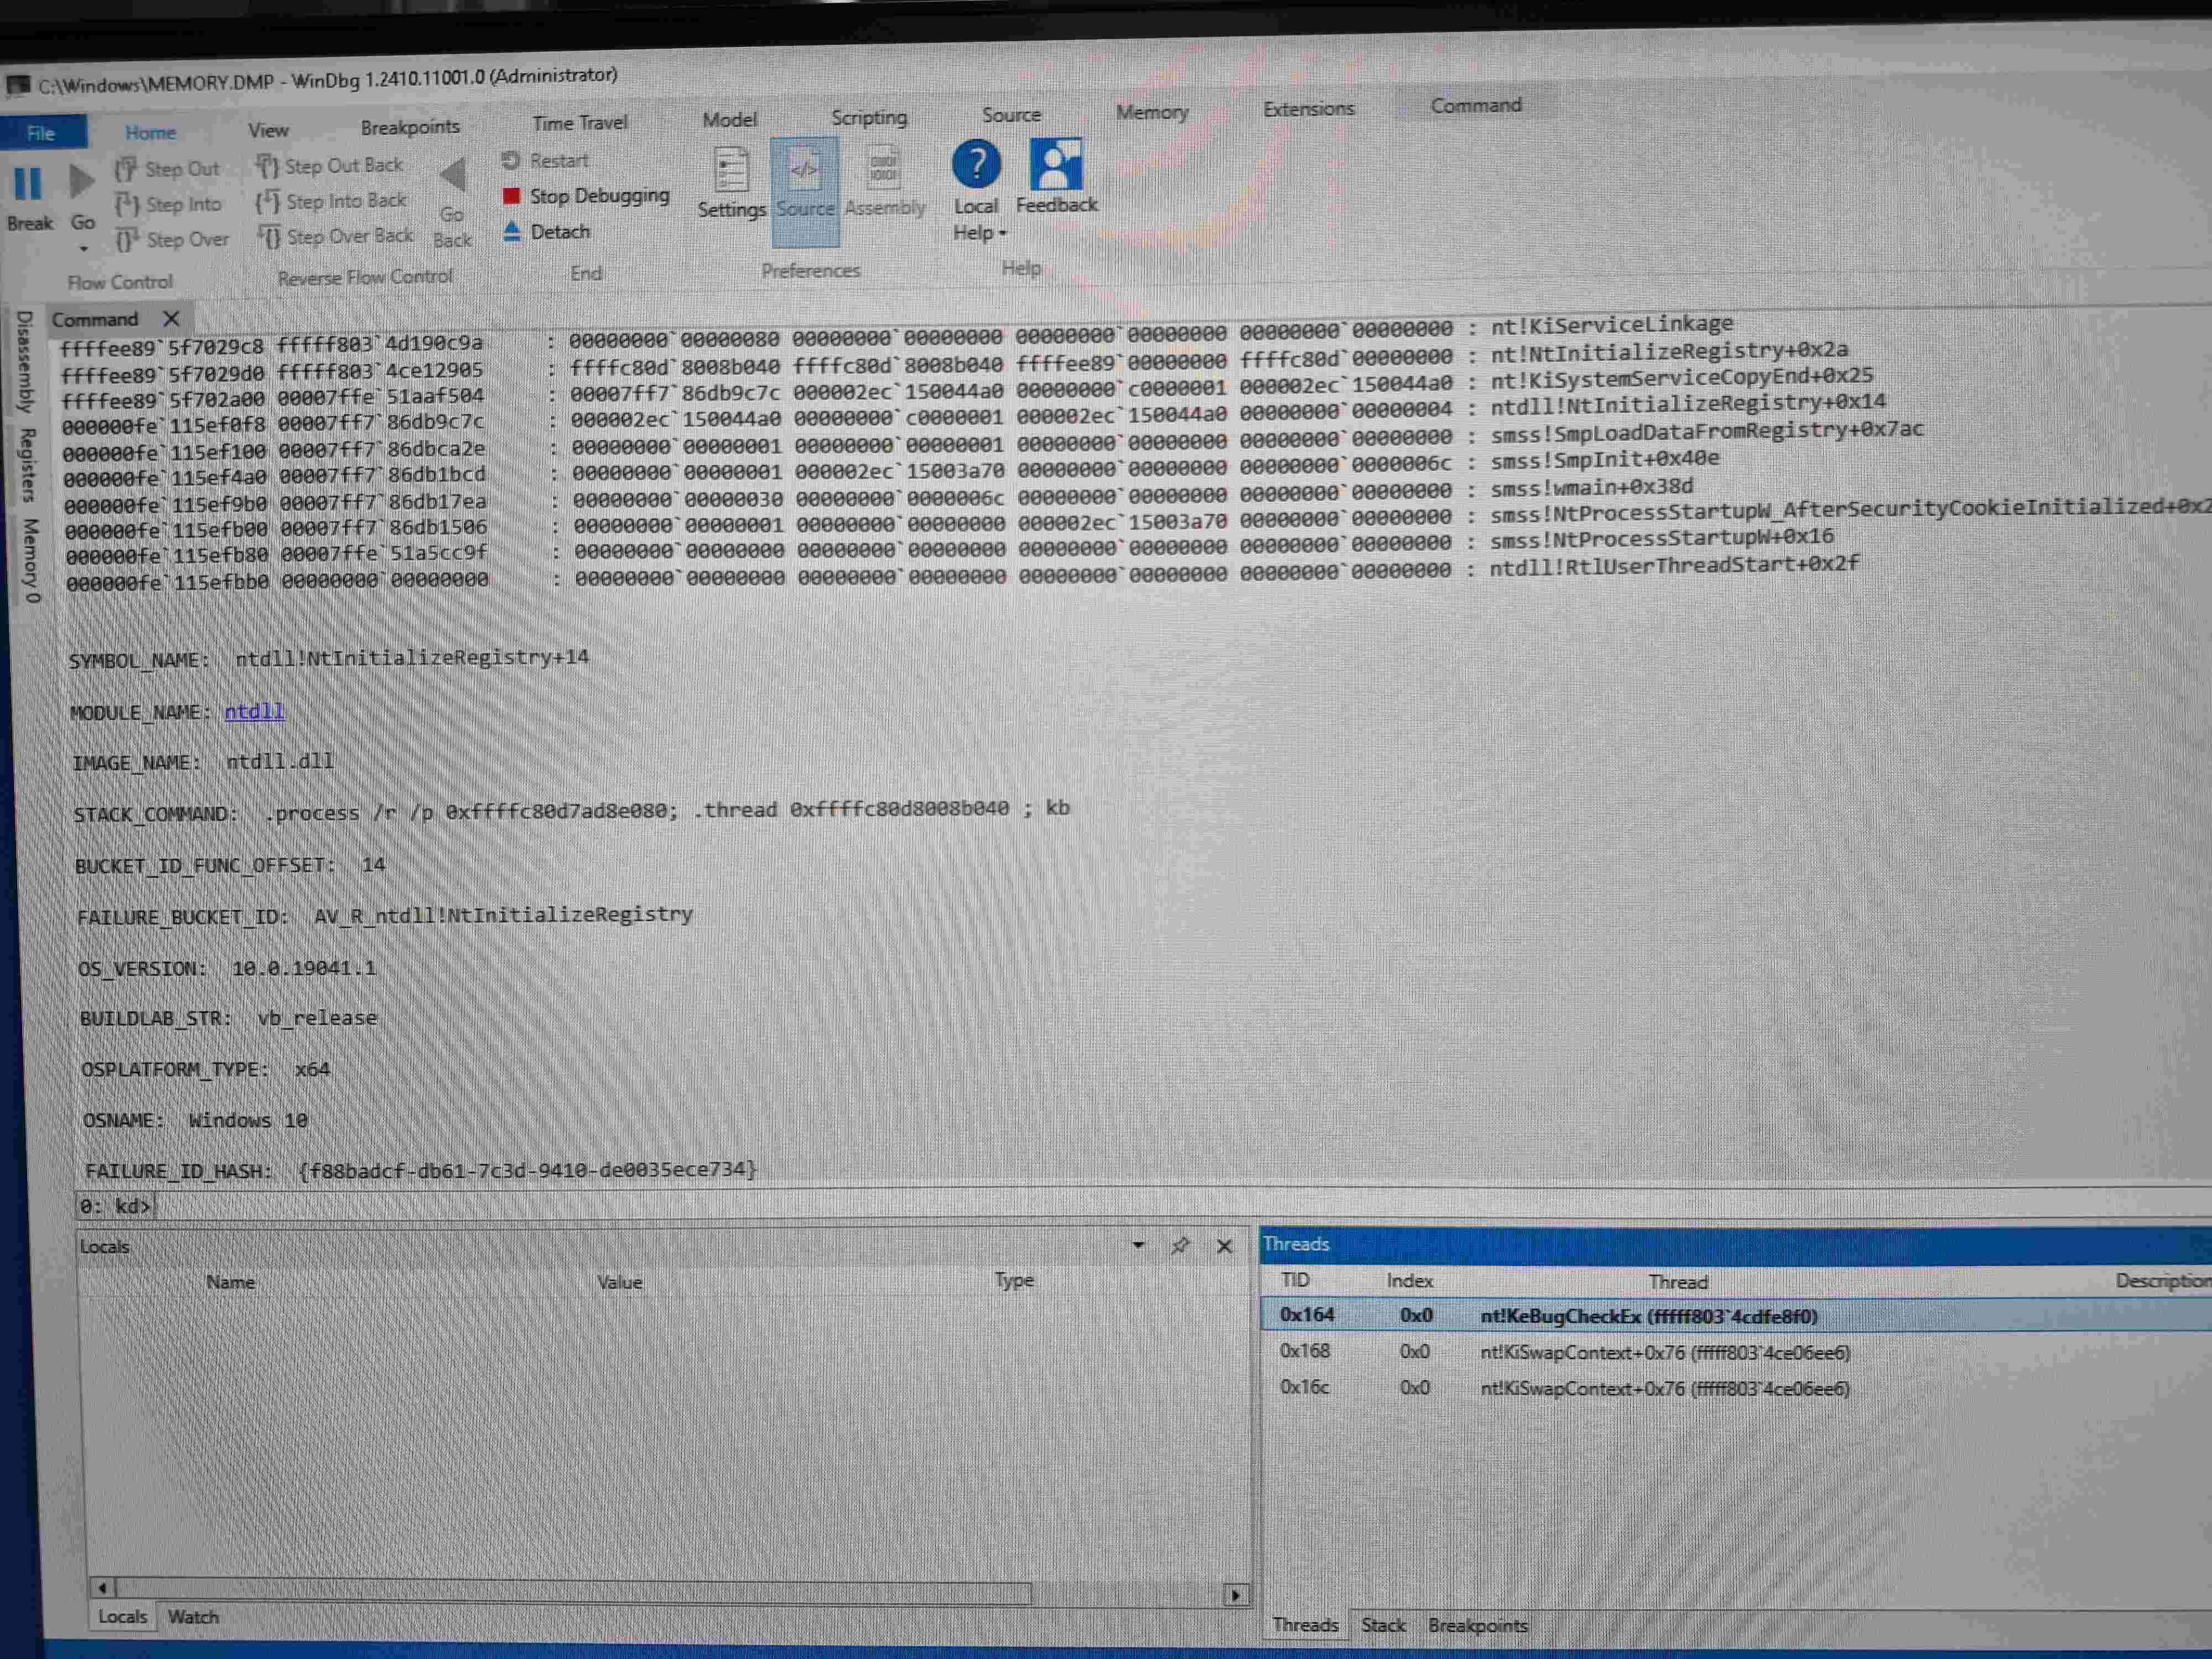Screen dimensions: 2212x1659
Task: Open Local Help dropdown
Action: point(977,192)
